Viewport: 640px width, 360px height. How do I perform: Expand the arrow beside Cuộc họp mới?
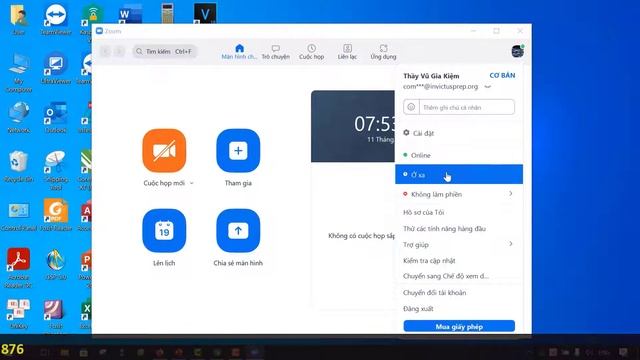tap(192, 183)
